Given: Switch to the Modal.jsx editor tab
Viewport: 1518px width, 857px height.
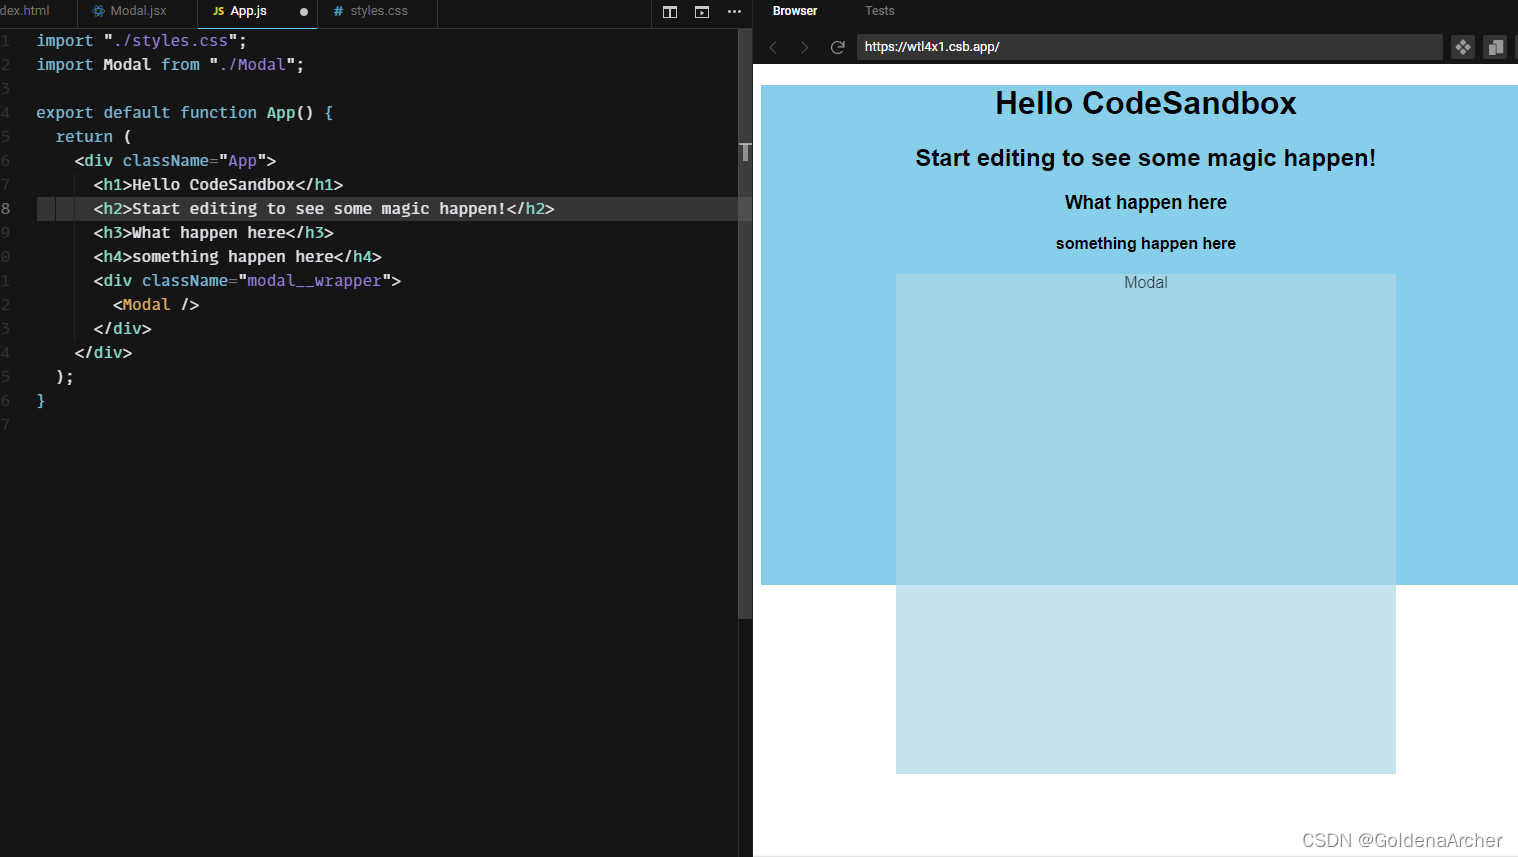Looking at the screenshot, I should pyautogui.click(x=137, y=11).
